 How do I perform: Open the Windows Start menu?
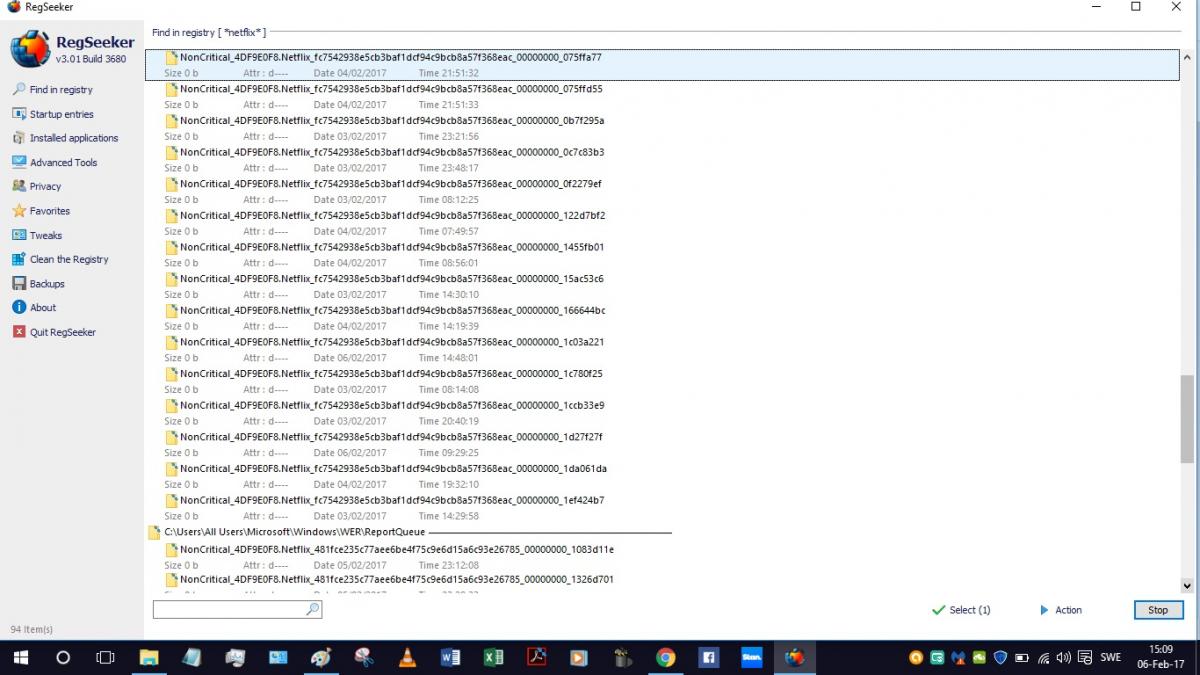click(20, 658)
